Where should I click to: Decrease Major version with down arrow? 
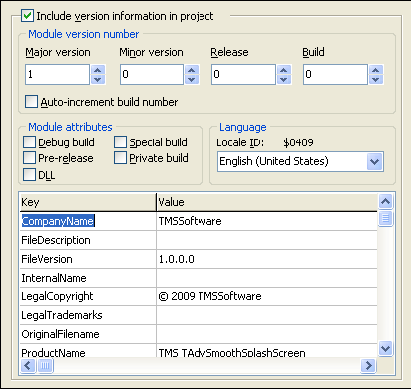[98, 79]
